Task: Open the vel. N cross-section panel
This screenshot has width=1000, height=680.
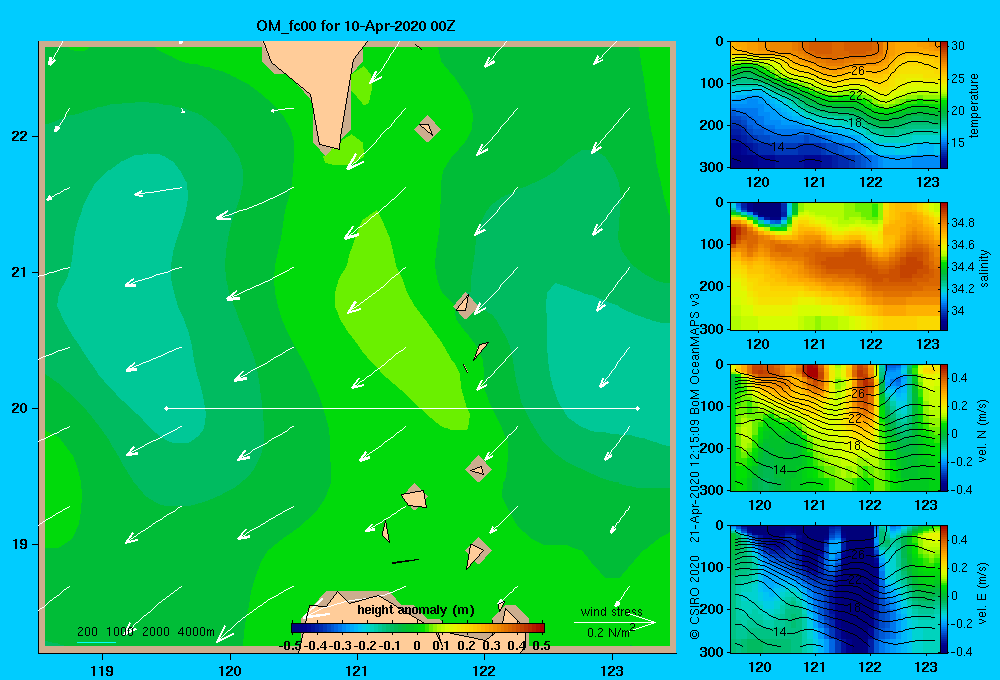Action: click(834, 427)
